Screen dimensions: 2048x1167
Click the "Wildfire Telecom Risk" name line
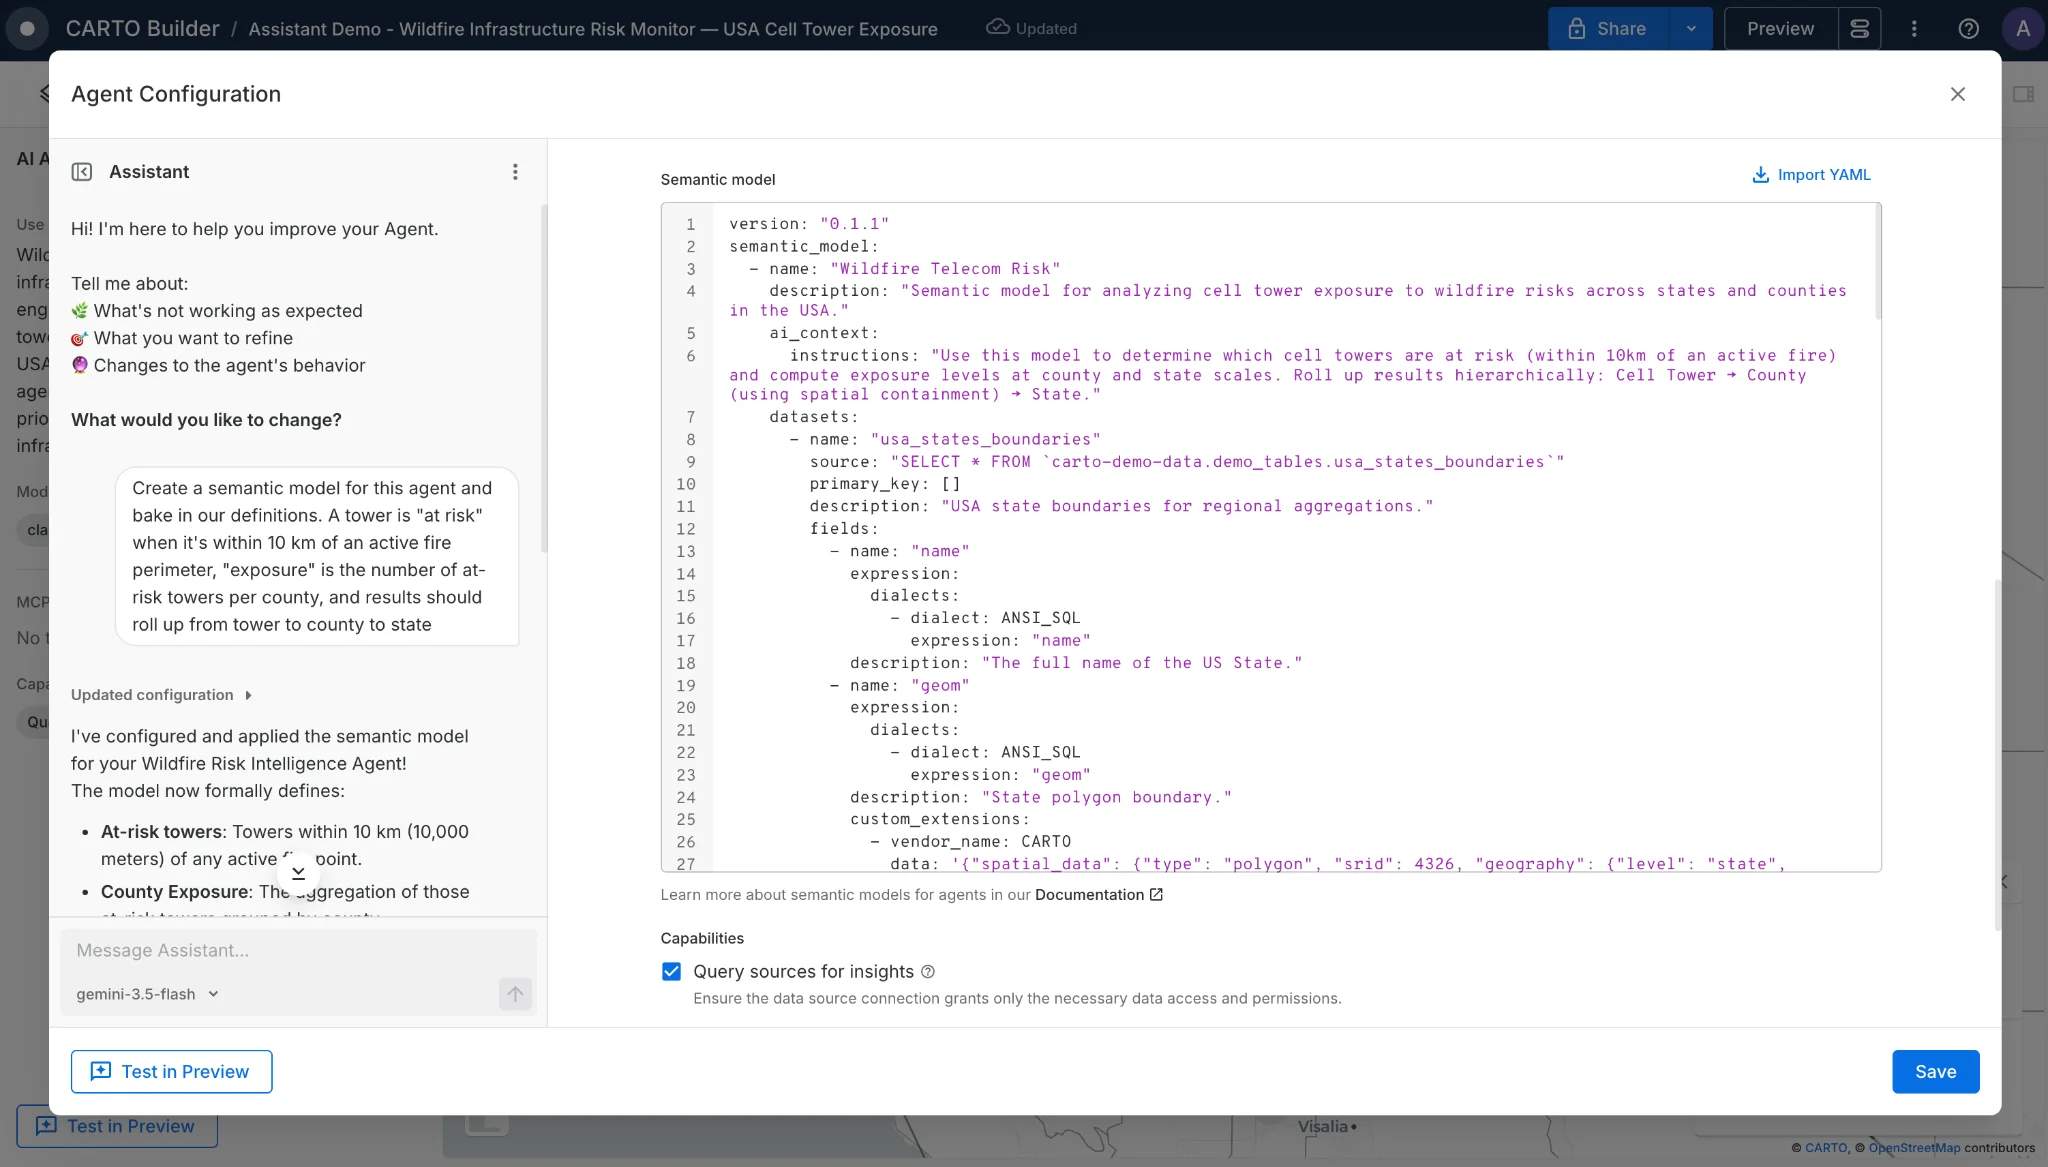pyautogui.click(x=905, y=269)
